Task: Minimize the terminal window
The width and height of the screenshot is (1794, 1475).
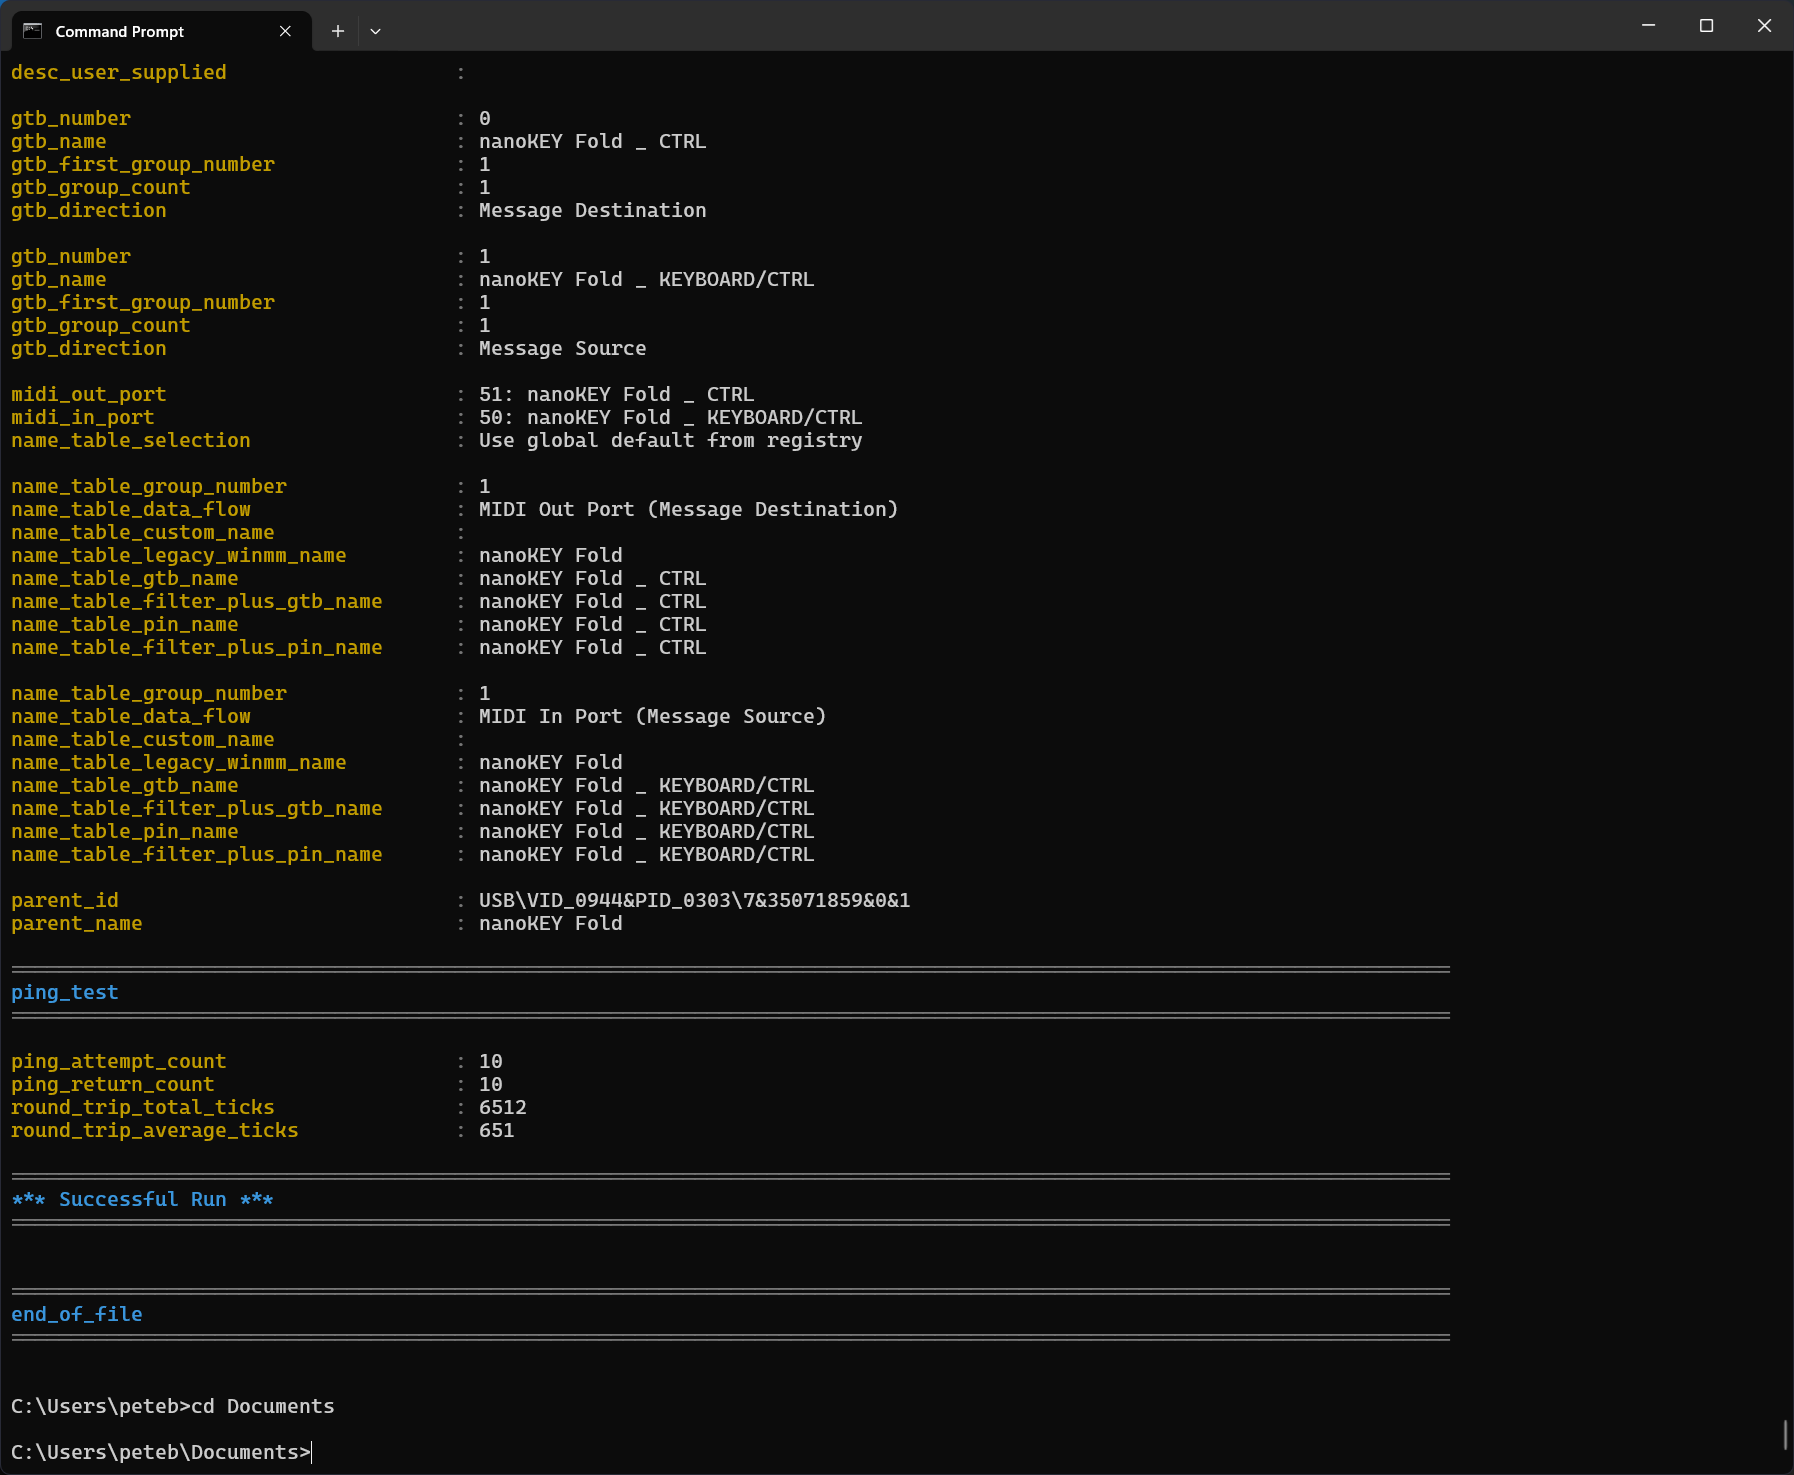Action: point(1648,26)
